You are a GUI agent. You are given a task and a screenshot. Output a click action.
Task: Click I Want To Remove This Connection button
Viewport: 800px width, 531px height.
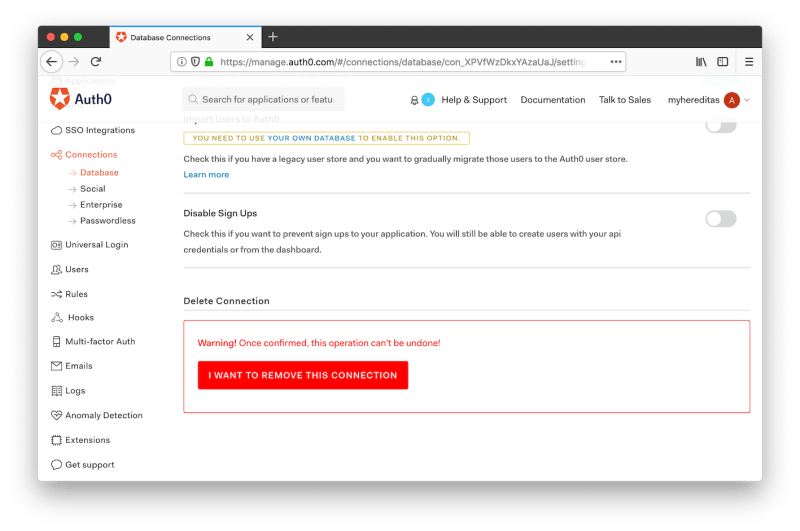point(303,375)
